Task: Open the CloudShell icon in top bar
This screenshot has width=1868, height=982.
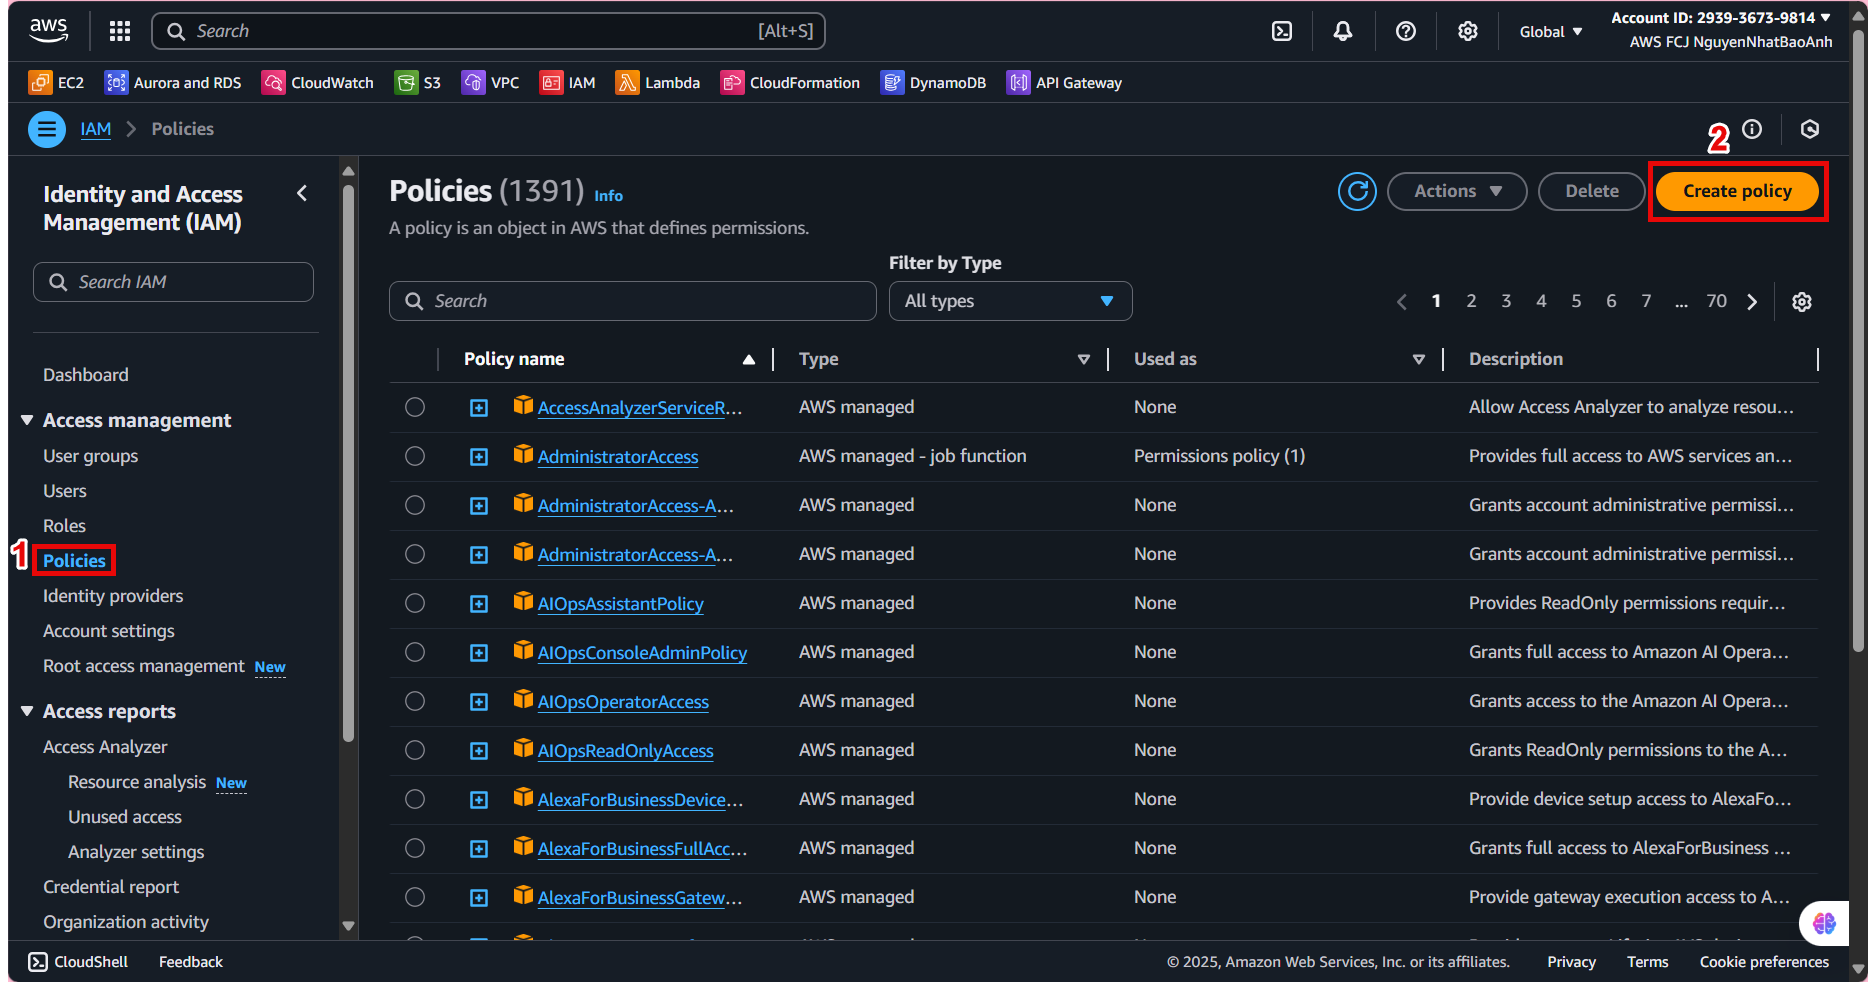Action: [x=1281, y=31]
